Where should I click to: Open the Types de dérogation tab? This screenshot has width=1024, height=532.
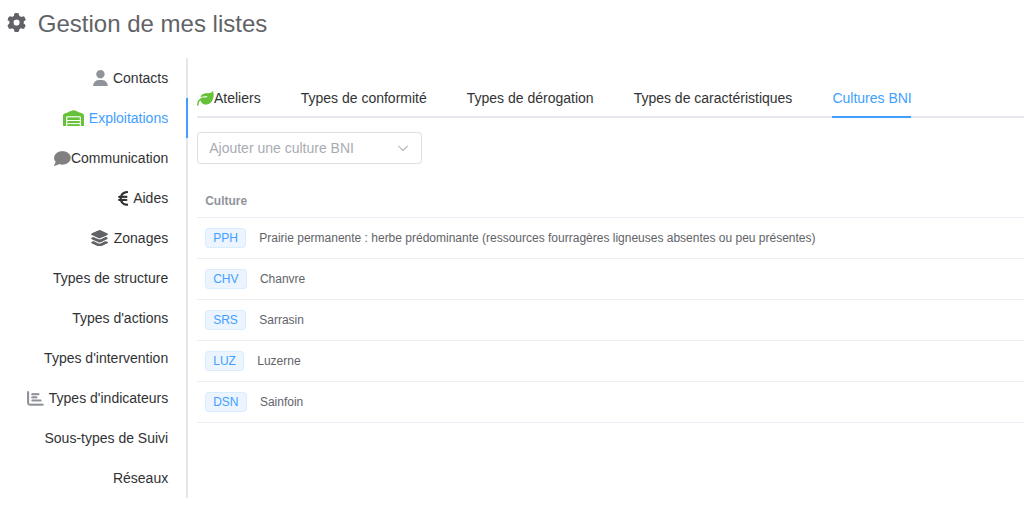coord(530,98)
